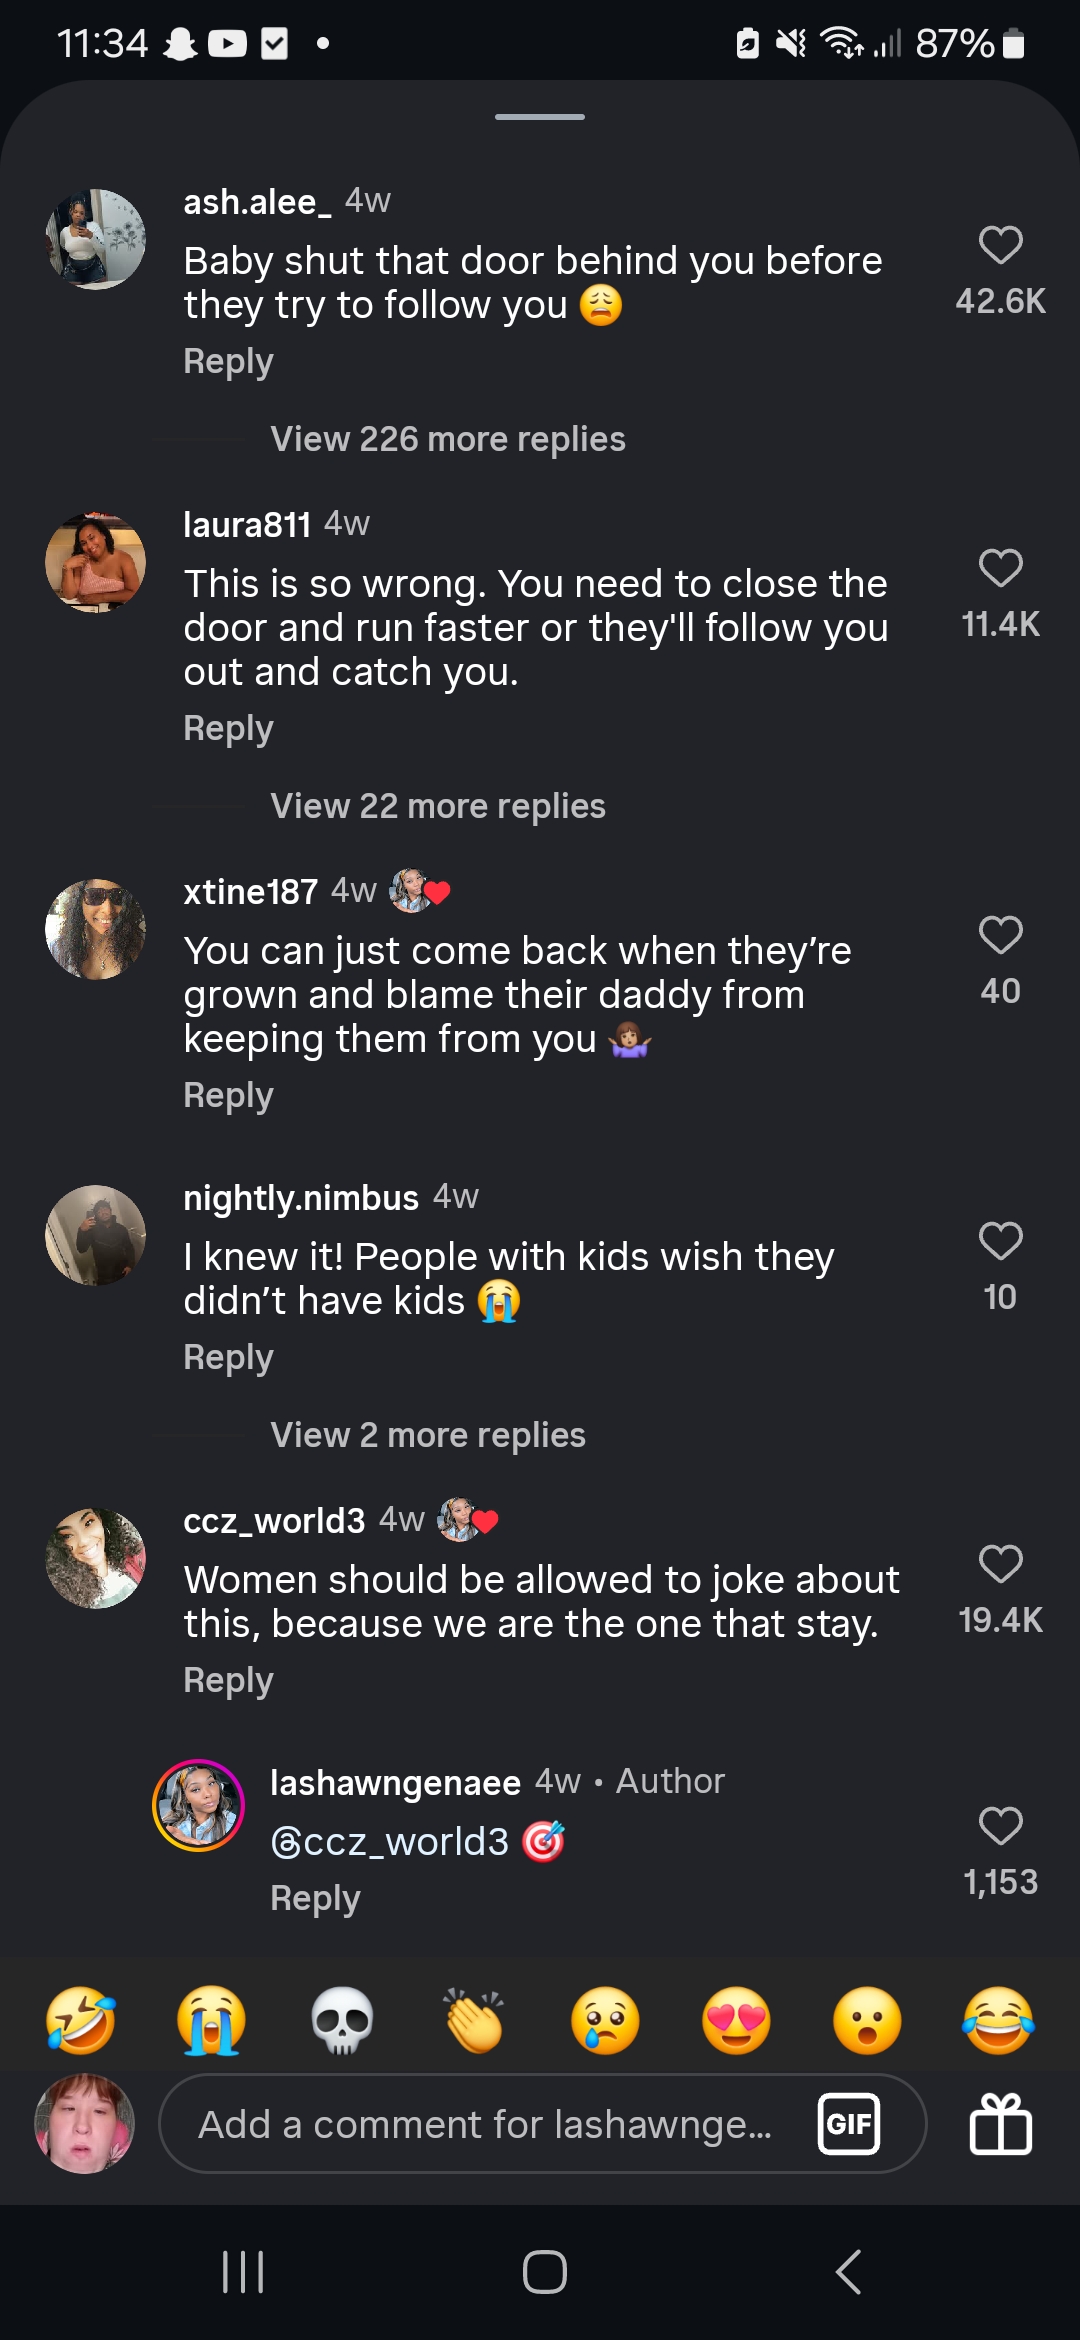Tap the GIF icon in comment box
Image resolution: width=1080 pixels, height=2340 pixels.
pyautogui.click(x=849, y=2123)
